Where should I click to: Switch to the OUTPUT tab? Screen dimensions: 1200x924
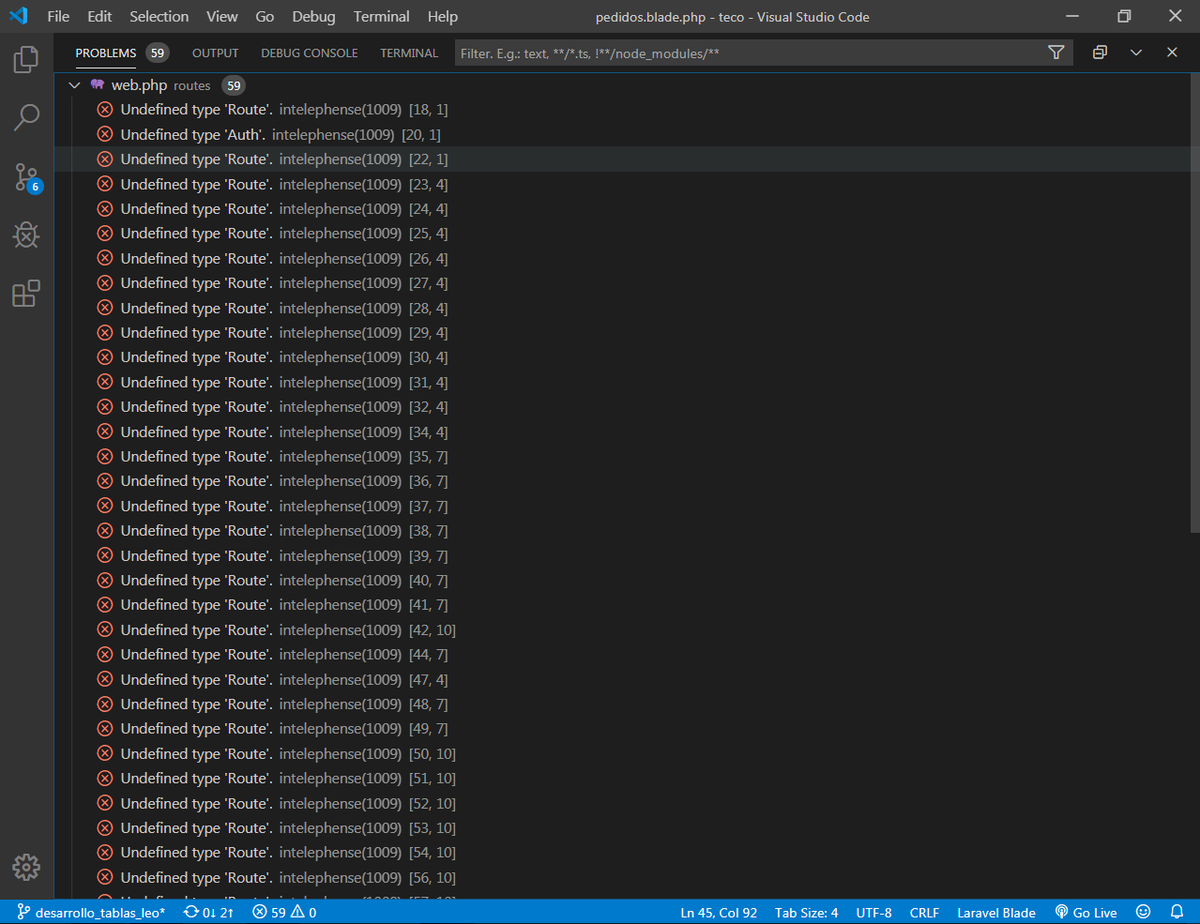(215, 53)
